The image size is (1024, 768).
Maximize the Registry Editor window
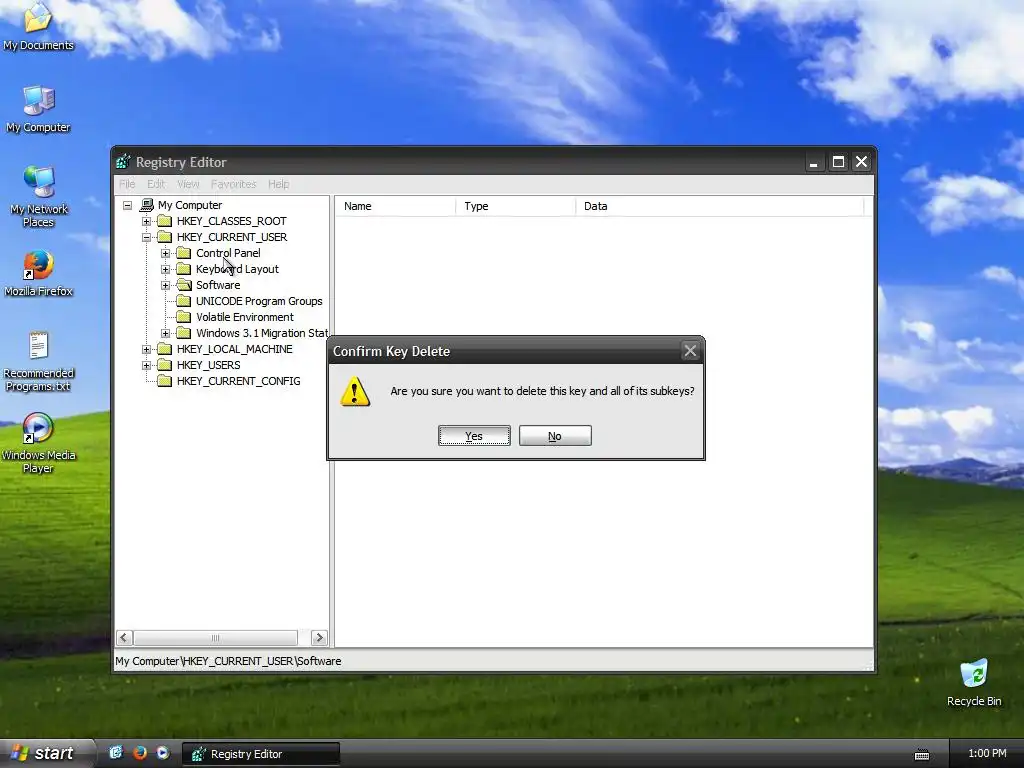839,161
